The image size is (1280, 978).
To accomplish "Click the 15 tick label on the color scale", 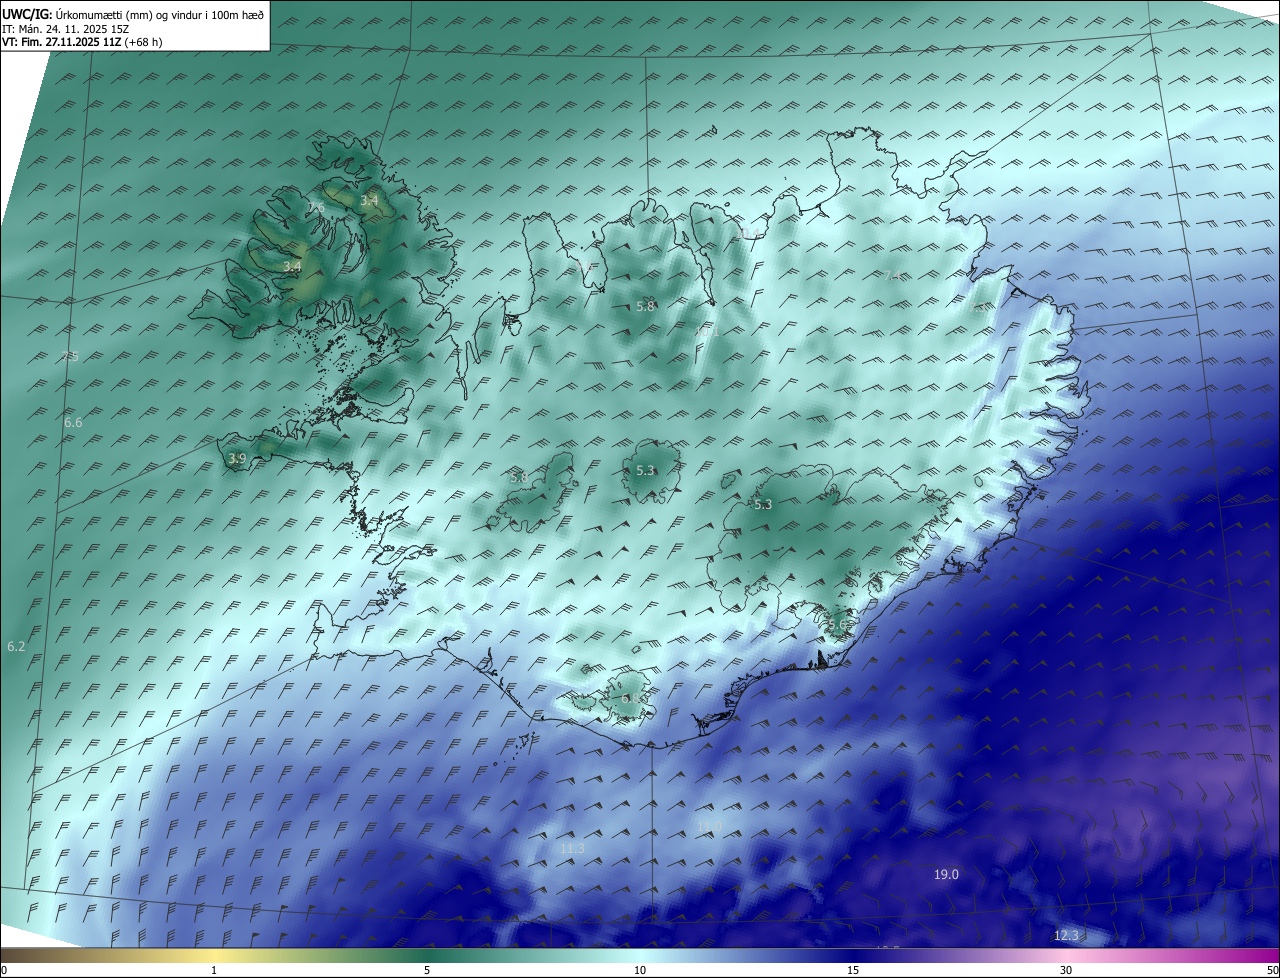I will point(853,970).
